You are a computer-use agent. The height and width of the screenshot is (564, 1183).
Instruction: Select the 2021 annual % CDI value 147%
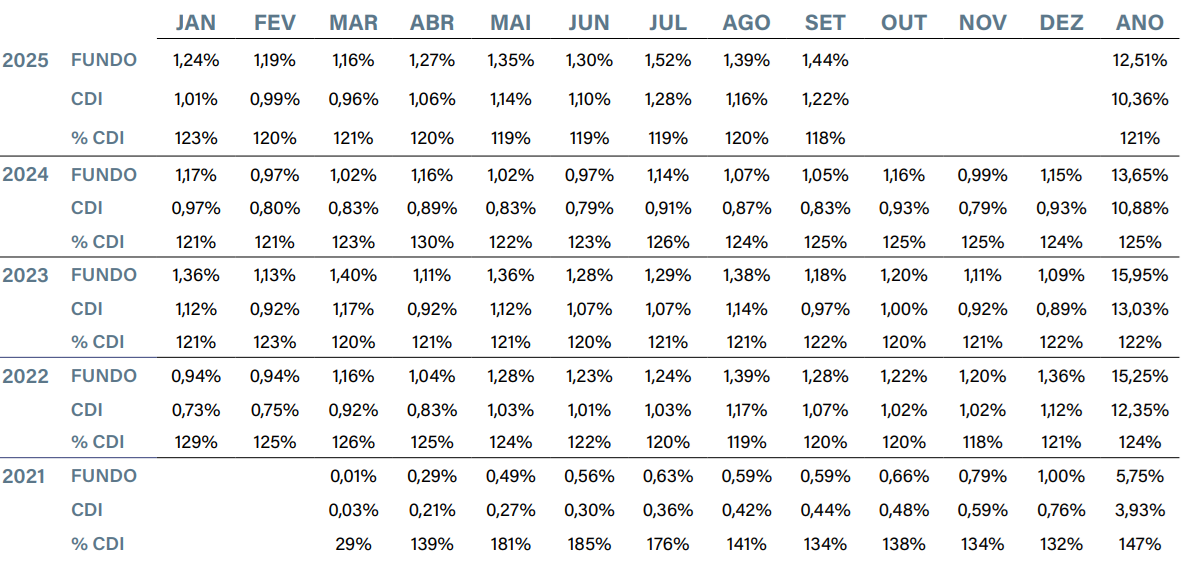[1140, 544]
